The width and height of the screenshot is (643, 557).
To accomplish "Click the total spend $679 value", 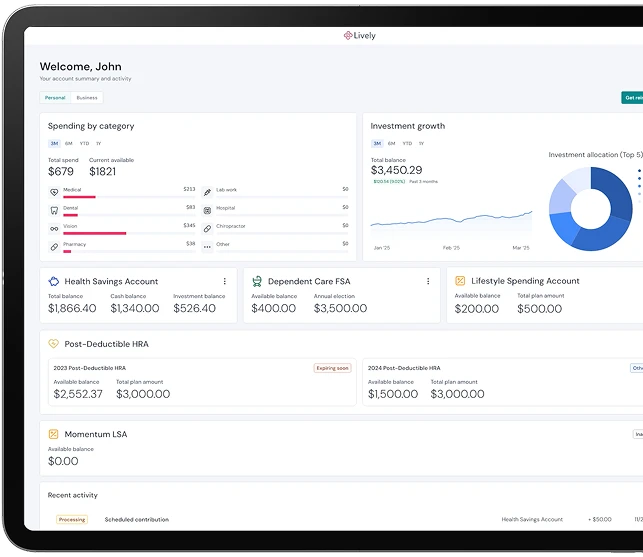I will (61, 171).
